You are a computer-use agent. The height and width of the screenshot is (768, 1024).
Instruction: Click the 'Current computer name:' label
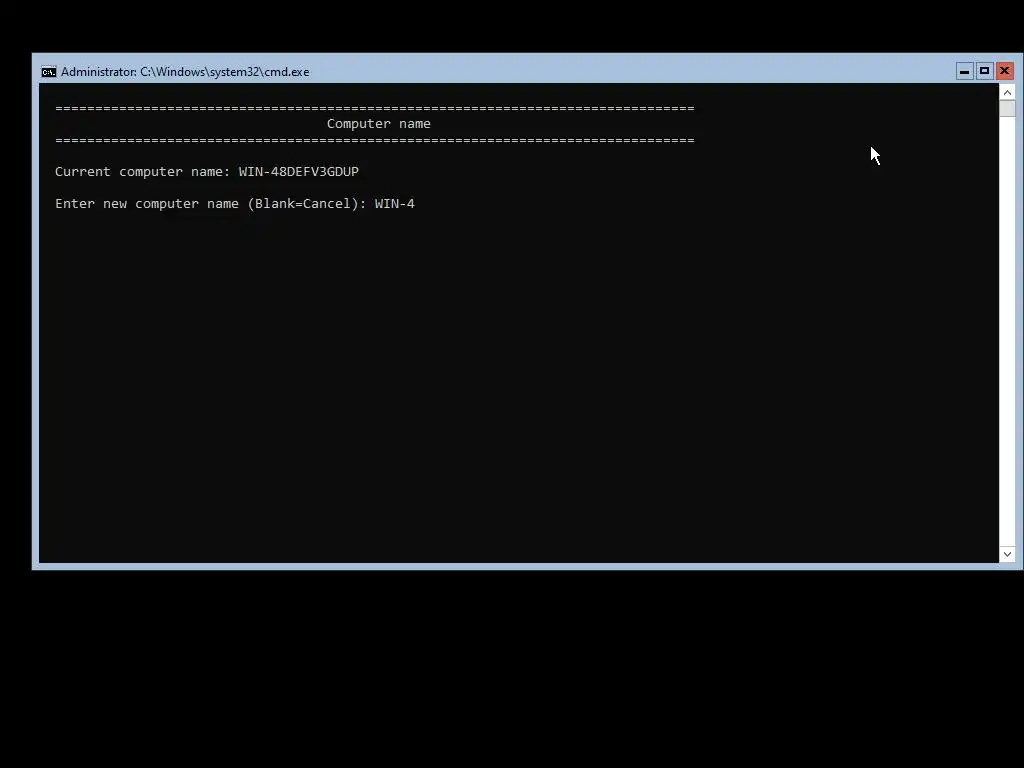(x=142, y=172)
